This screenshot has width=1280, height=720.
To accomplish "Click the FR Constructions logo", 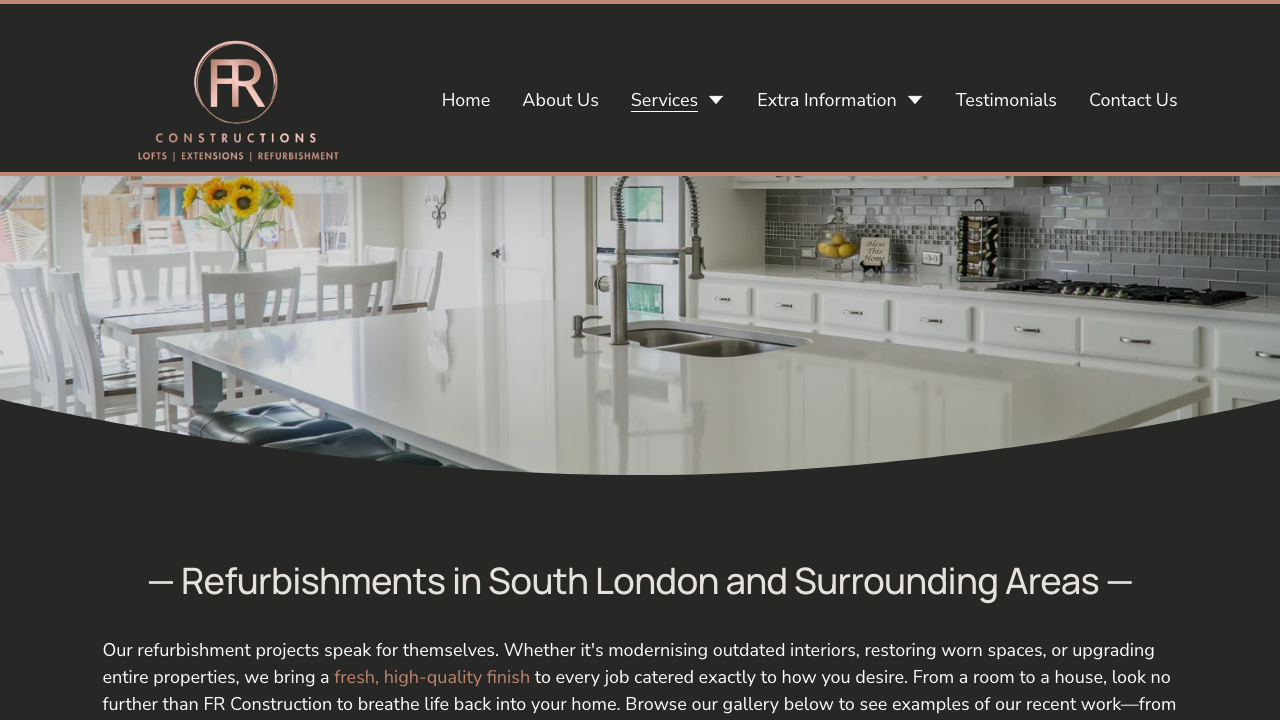I will tap(238, 100).
